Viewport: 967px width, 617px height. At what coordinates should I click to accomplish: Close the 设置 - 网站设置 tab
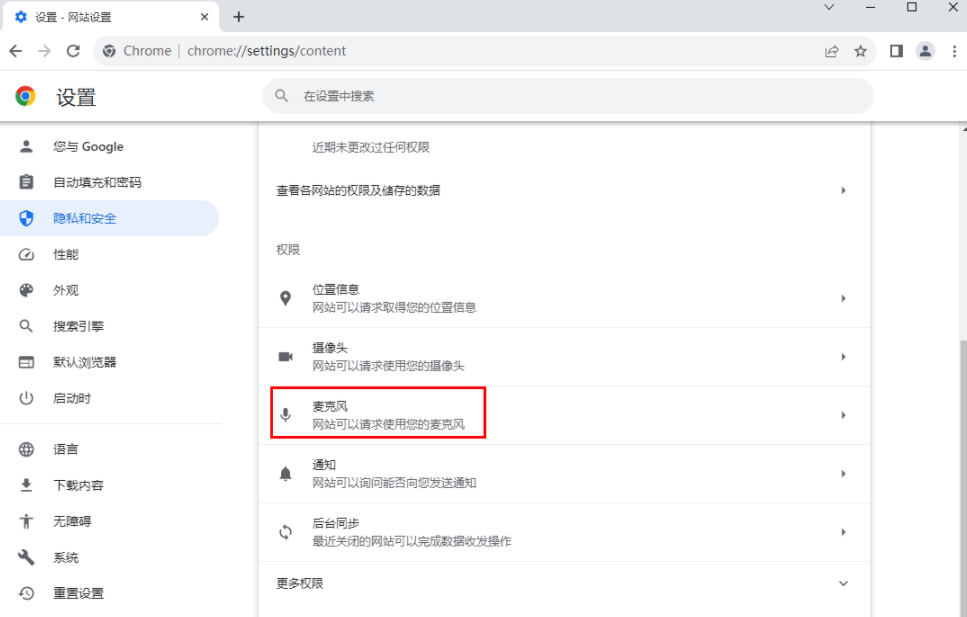click(204, 17)
